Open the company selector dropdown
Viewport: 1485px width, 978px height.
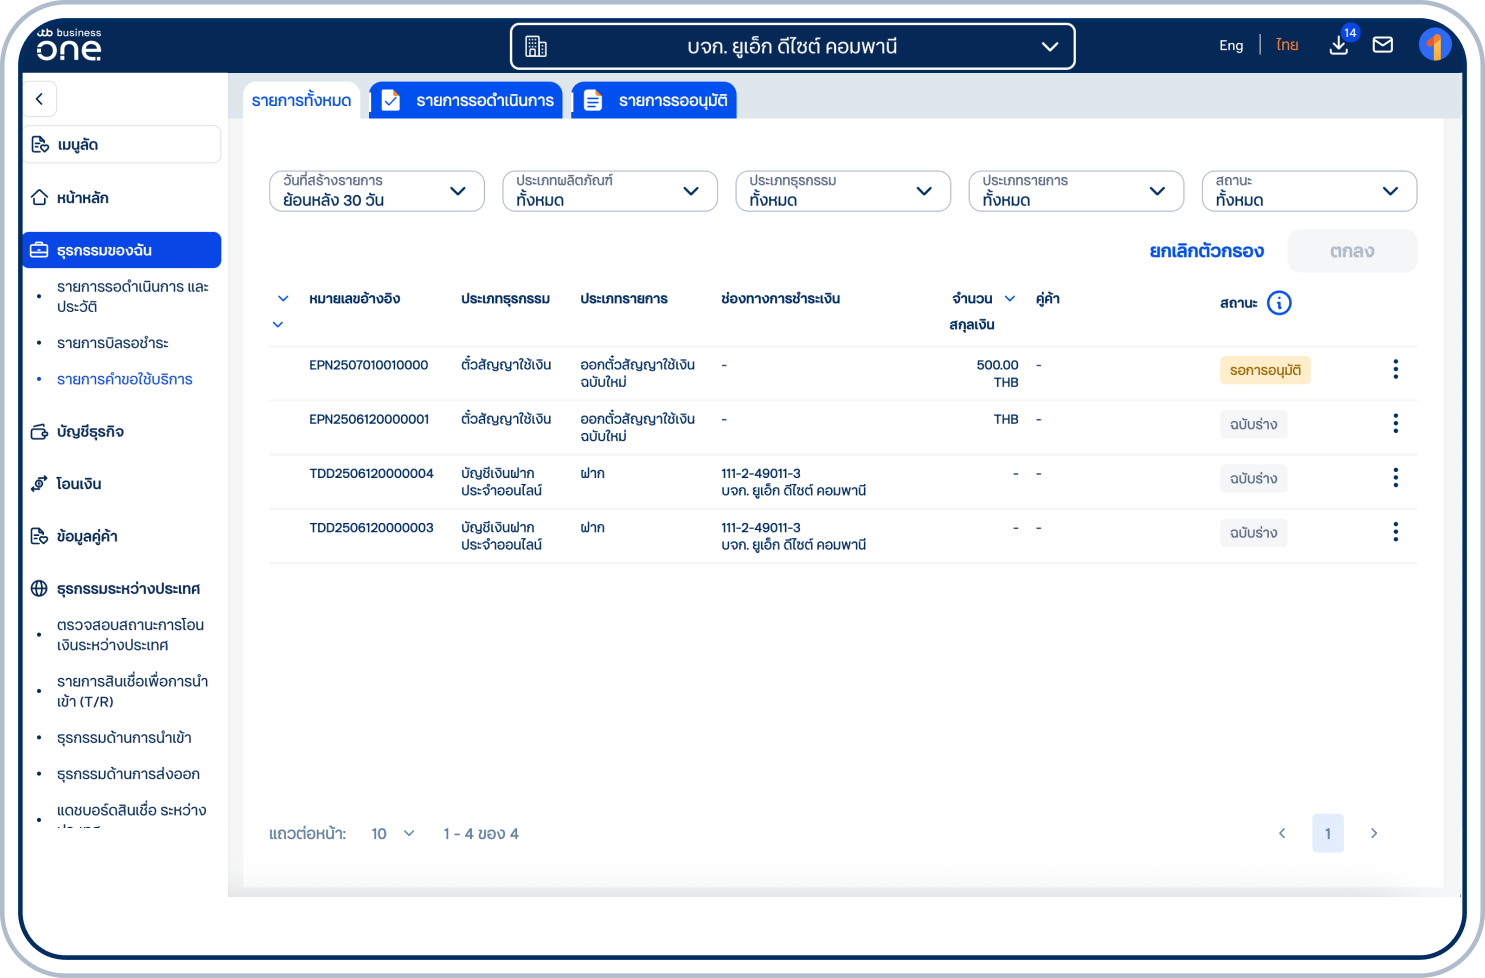(x=792, y=46)
